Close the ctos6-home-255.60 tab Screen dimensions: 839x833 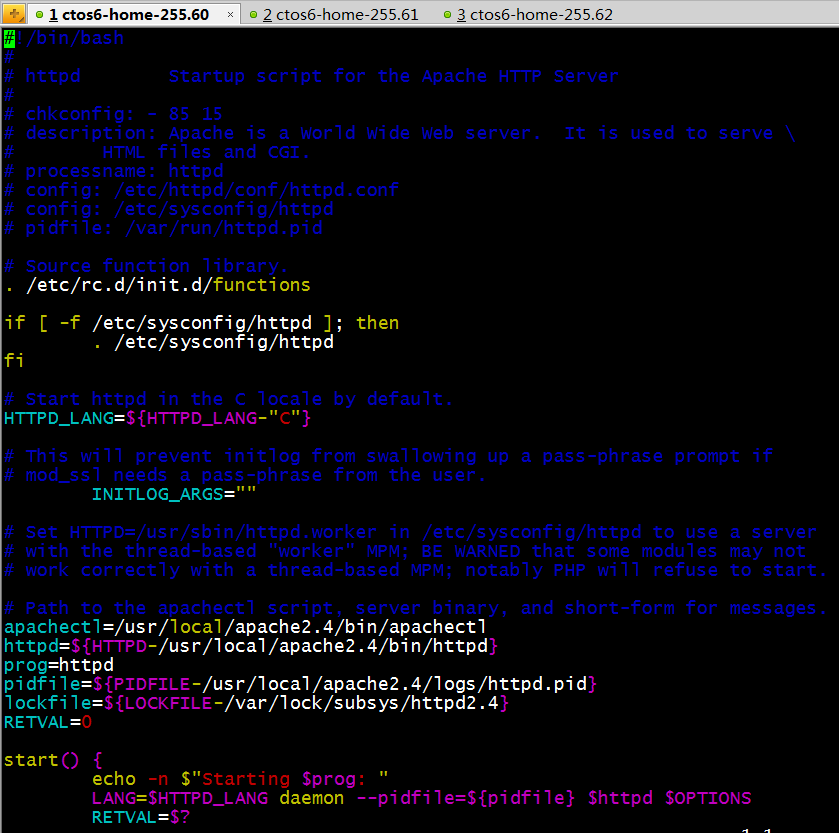[230, 14]
